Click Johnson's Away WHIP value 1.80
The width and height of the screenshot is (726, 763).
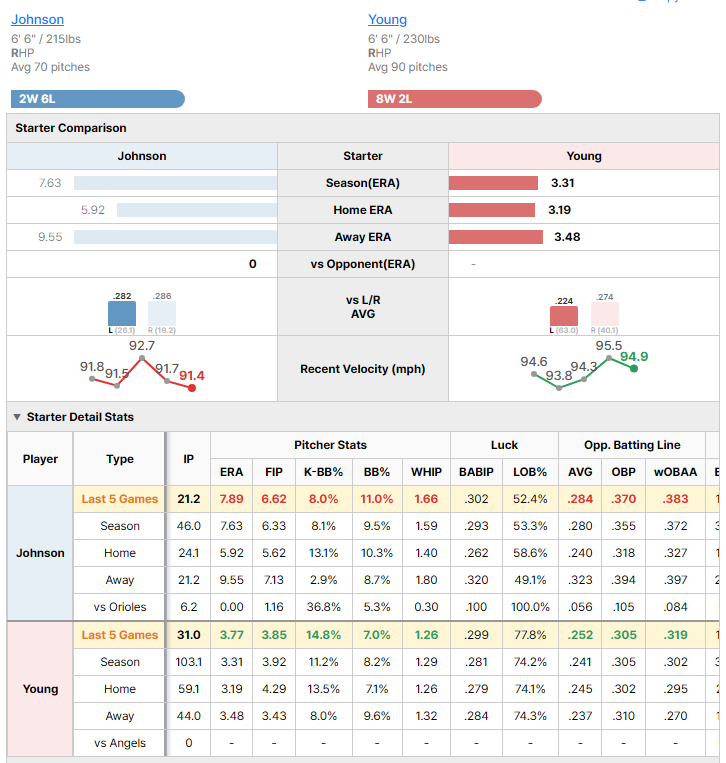[x=426, y=580]
